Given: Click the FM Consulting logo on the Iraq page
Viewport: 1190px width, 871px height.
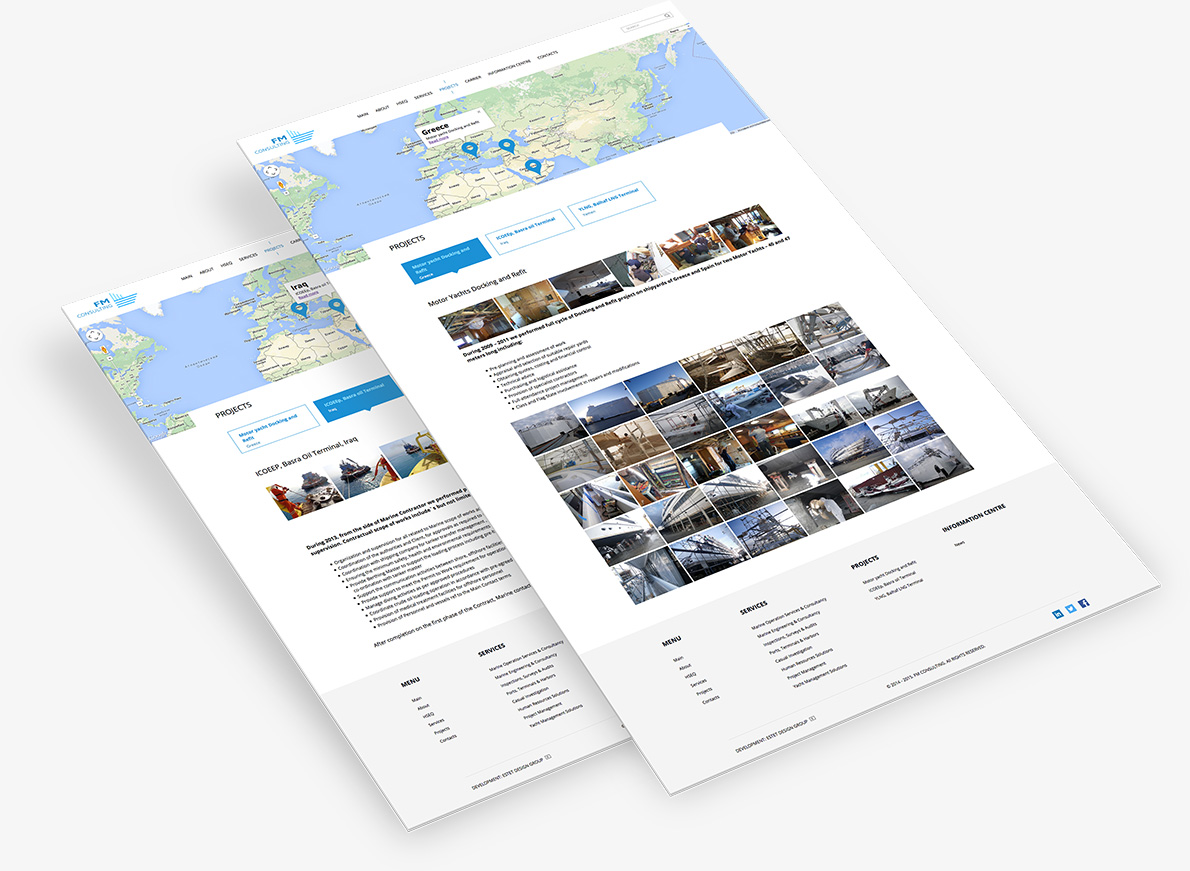Looking at the screenshot, I should point(105,304).
